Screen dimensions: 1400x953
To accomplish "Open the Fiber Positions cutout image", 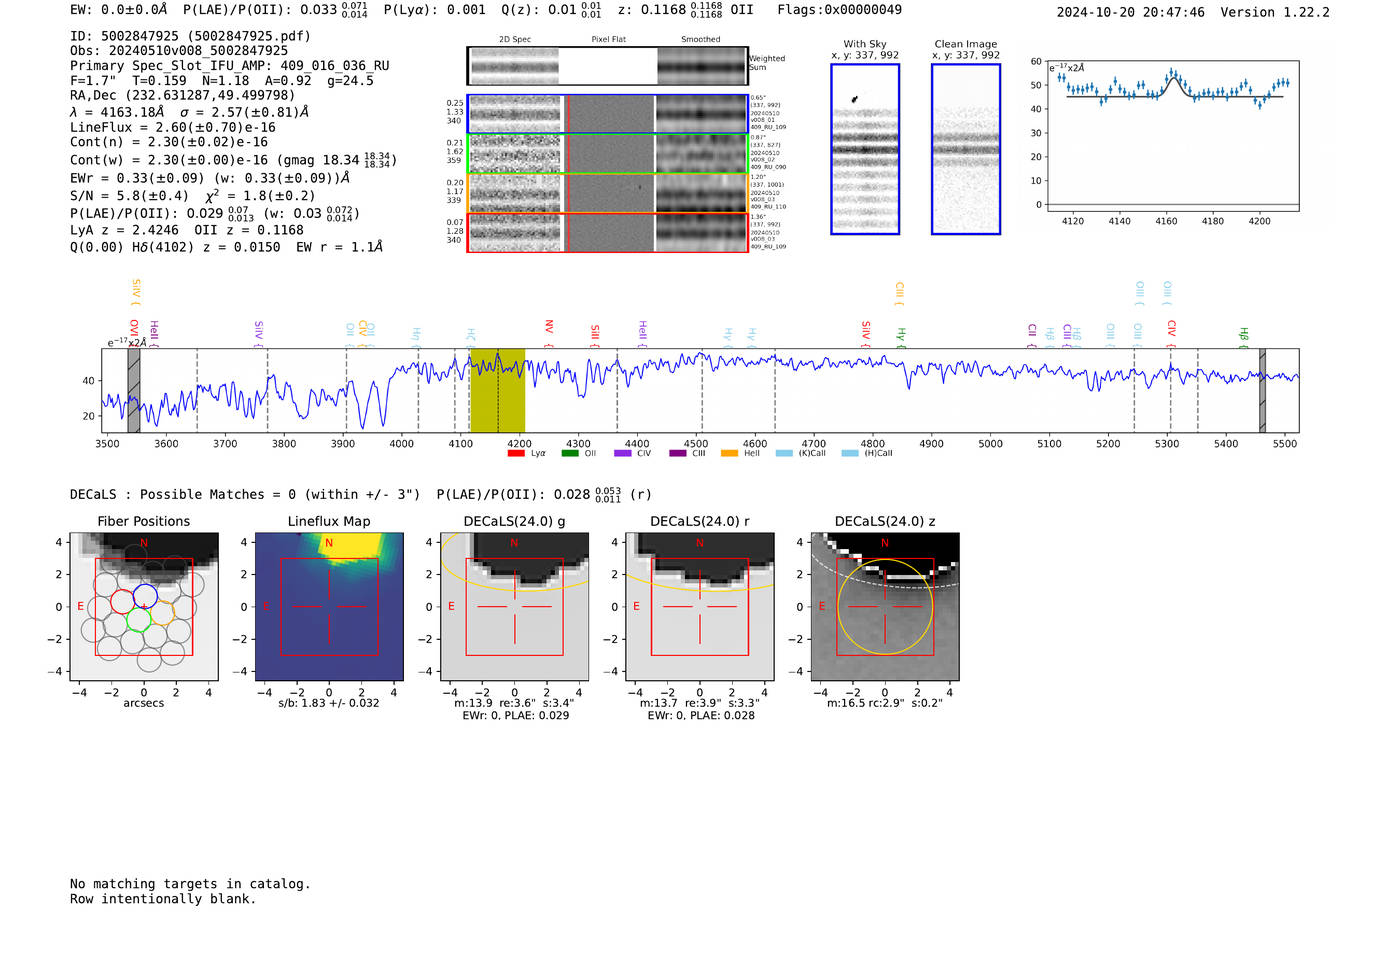I will (144, 606).
